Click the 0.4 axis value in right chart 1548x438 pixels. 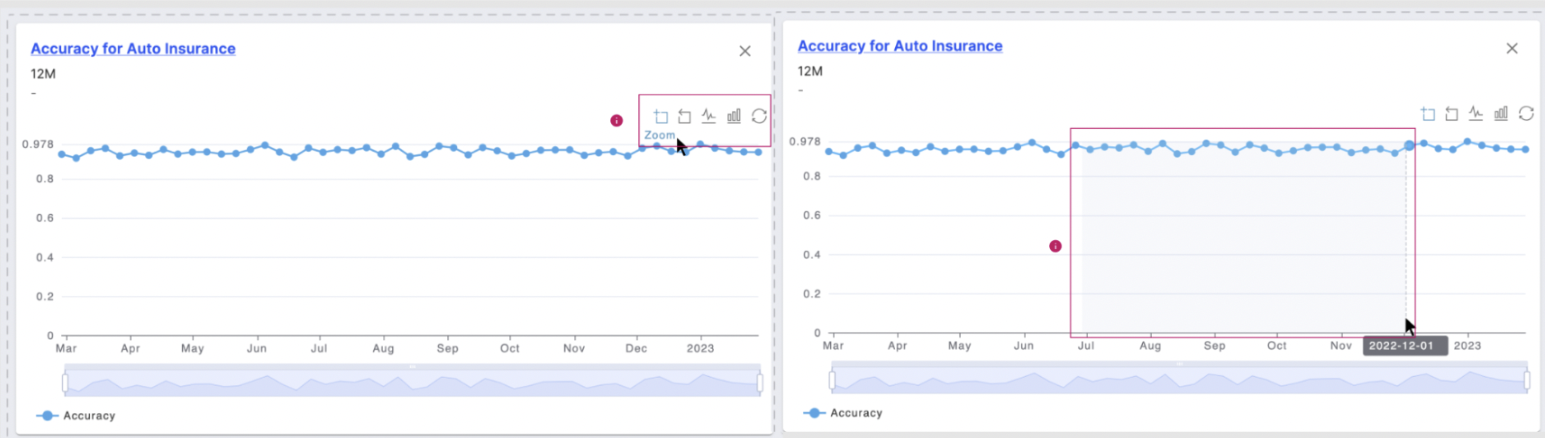812,255
